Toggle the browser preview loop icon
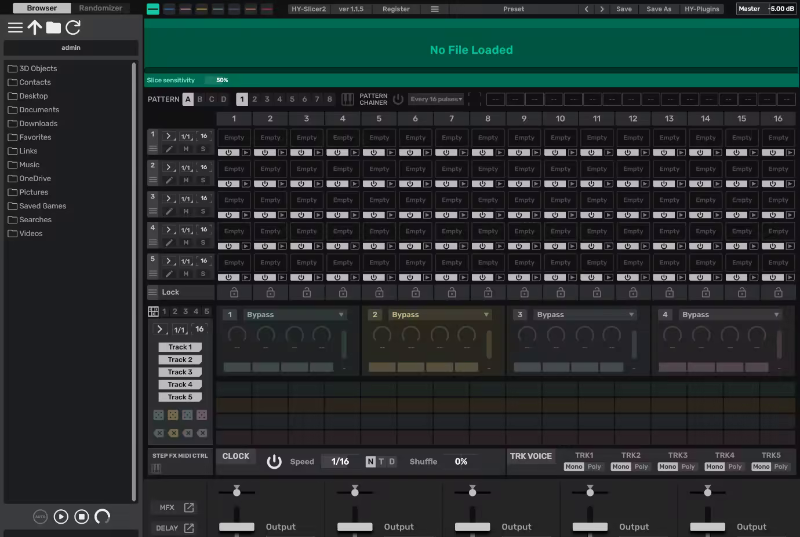Image resolution: width=800 pixels, height=537 pixels. click(x=102, y=517)
